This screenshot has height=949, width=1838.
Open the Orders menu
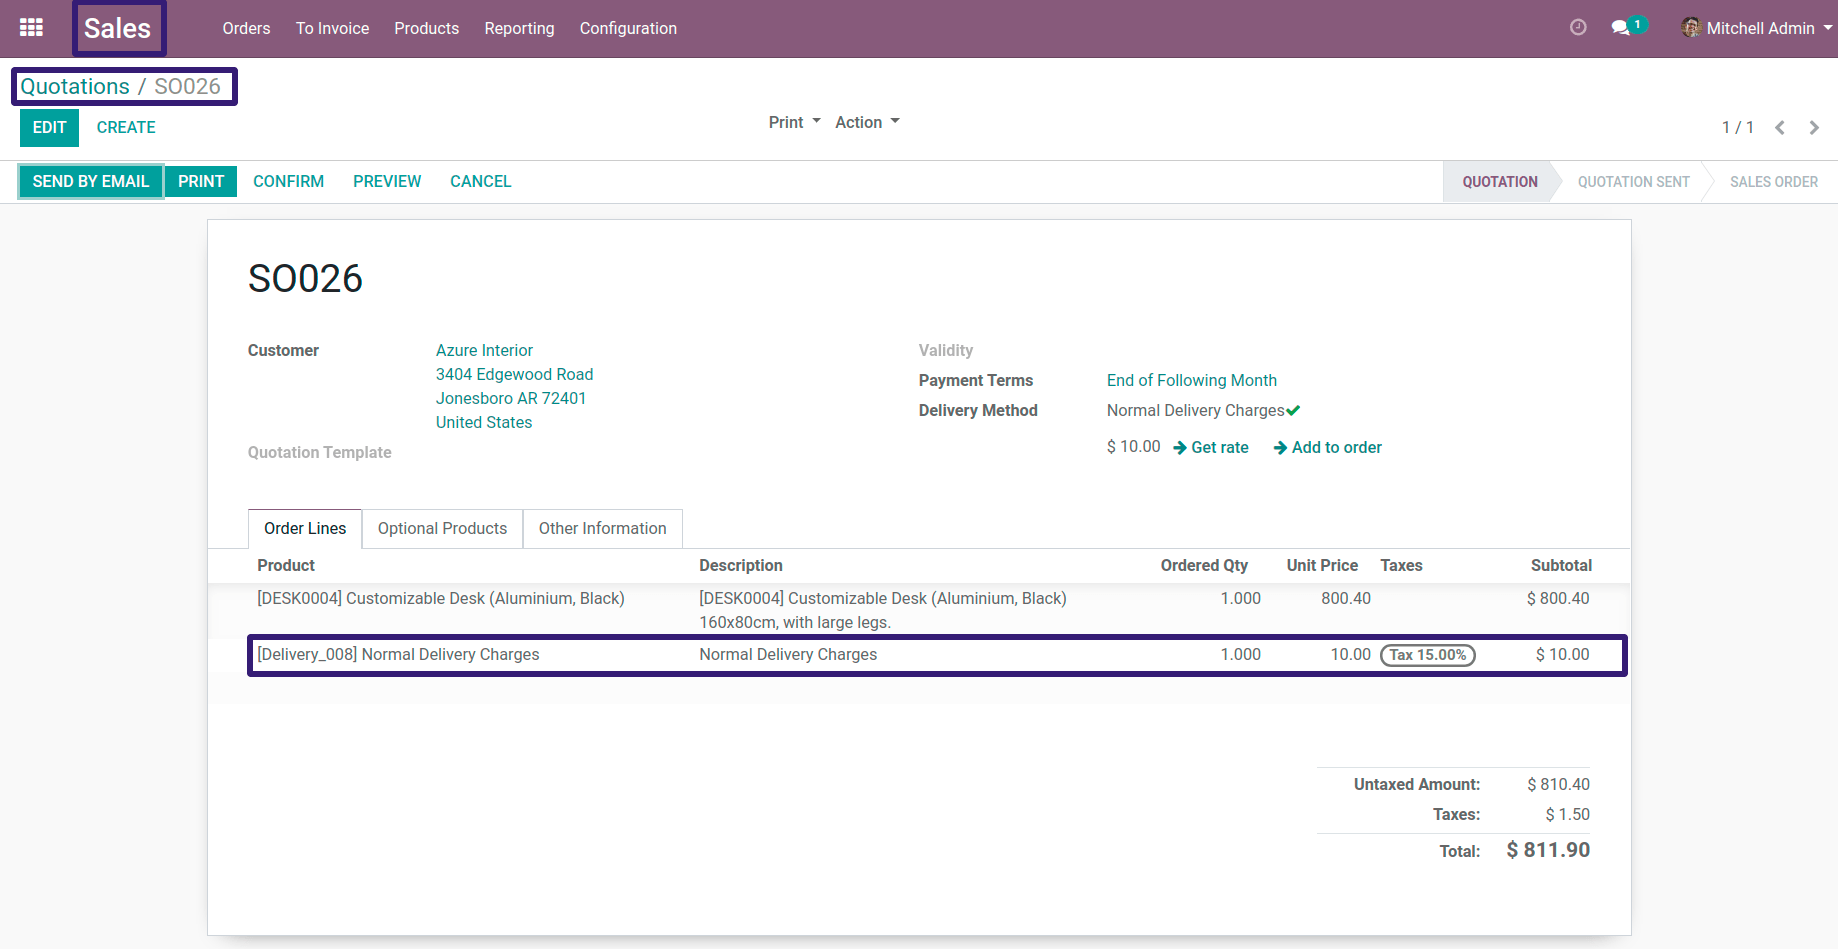tap(246, 28)
